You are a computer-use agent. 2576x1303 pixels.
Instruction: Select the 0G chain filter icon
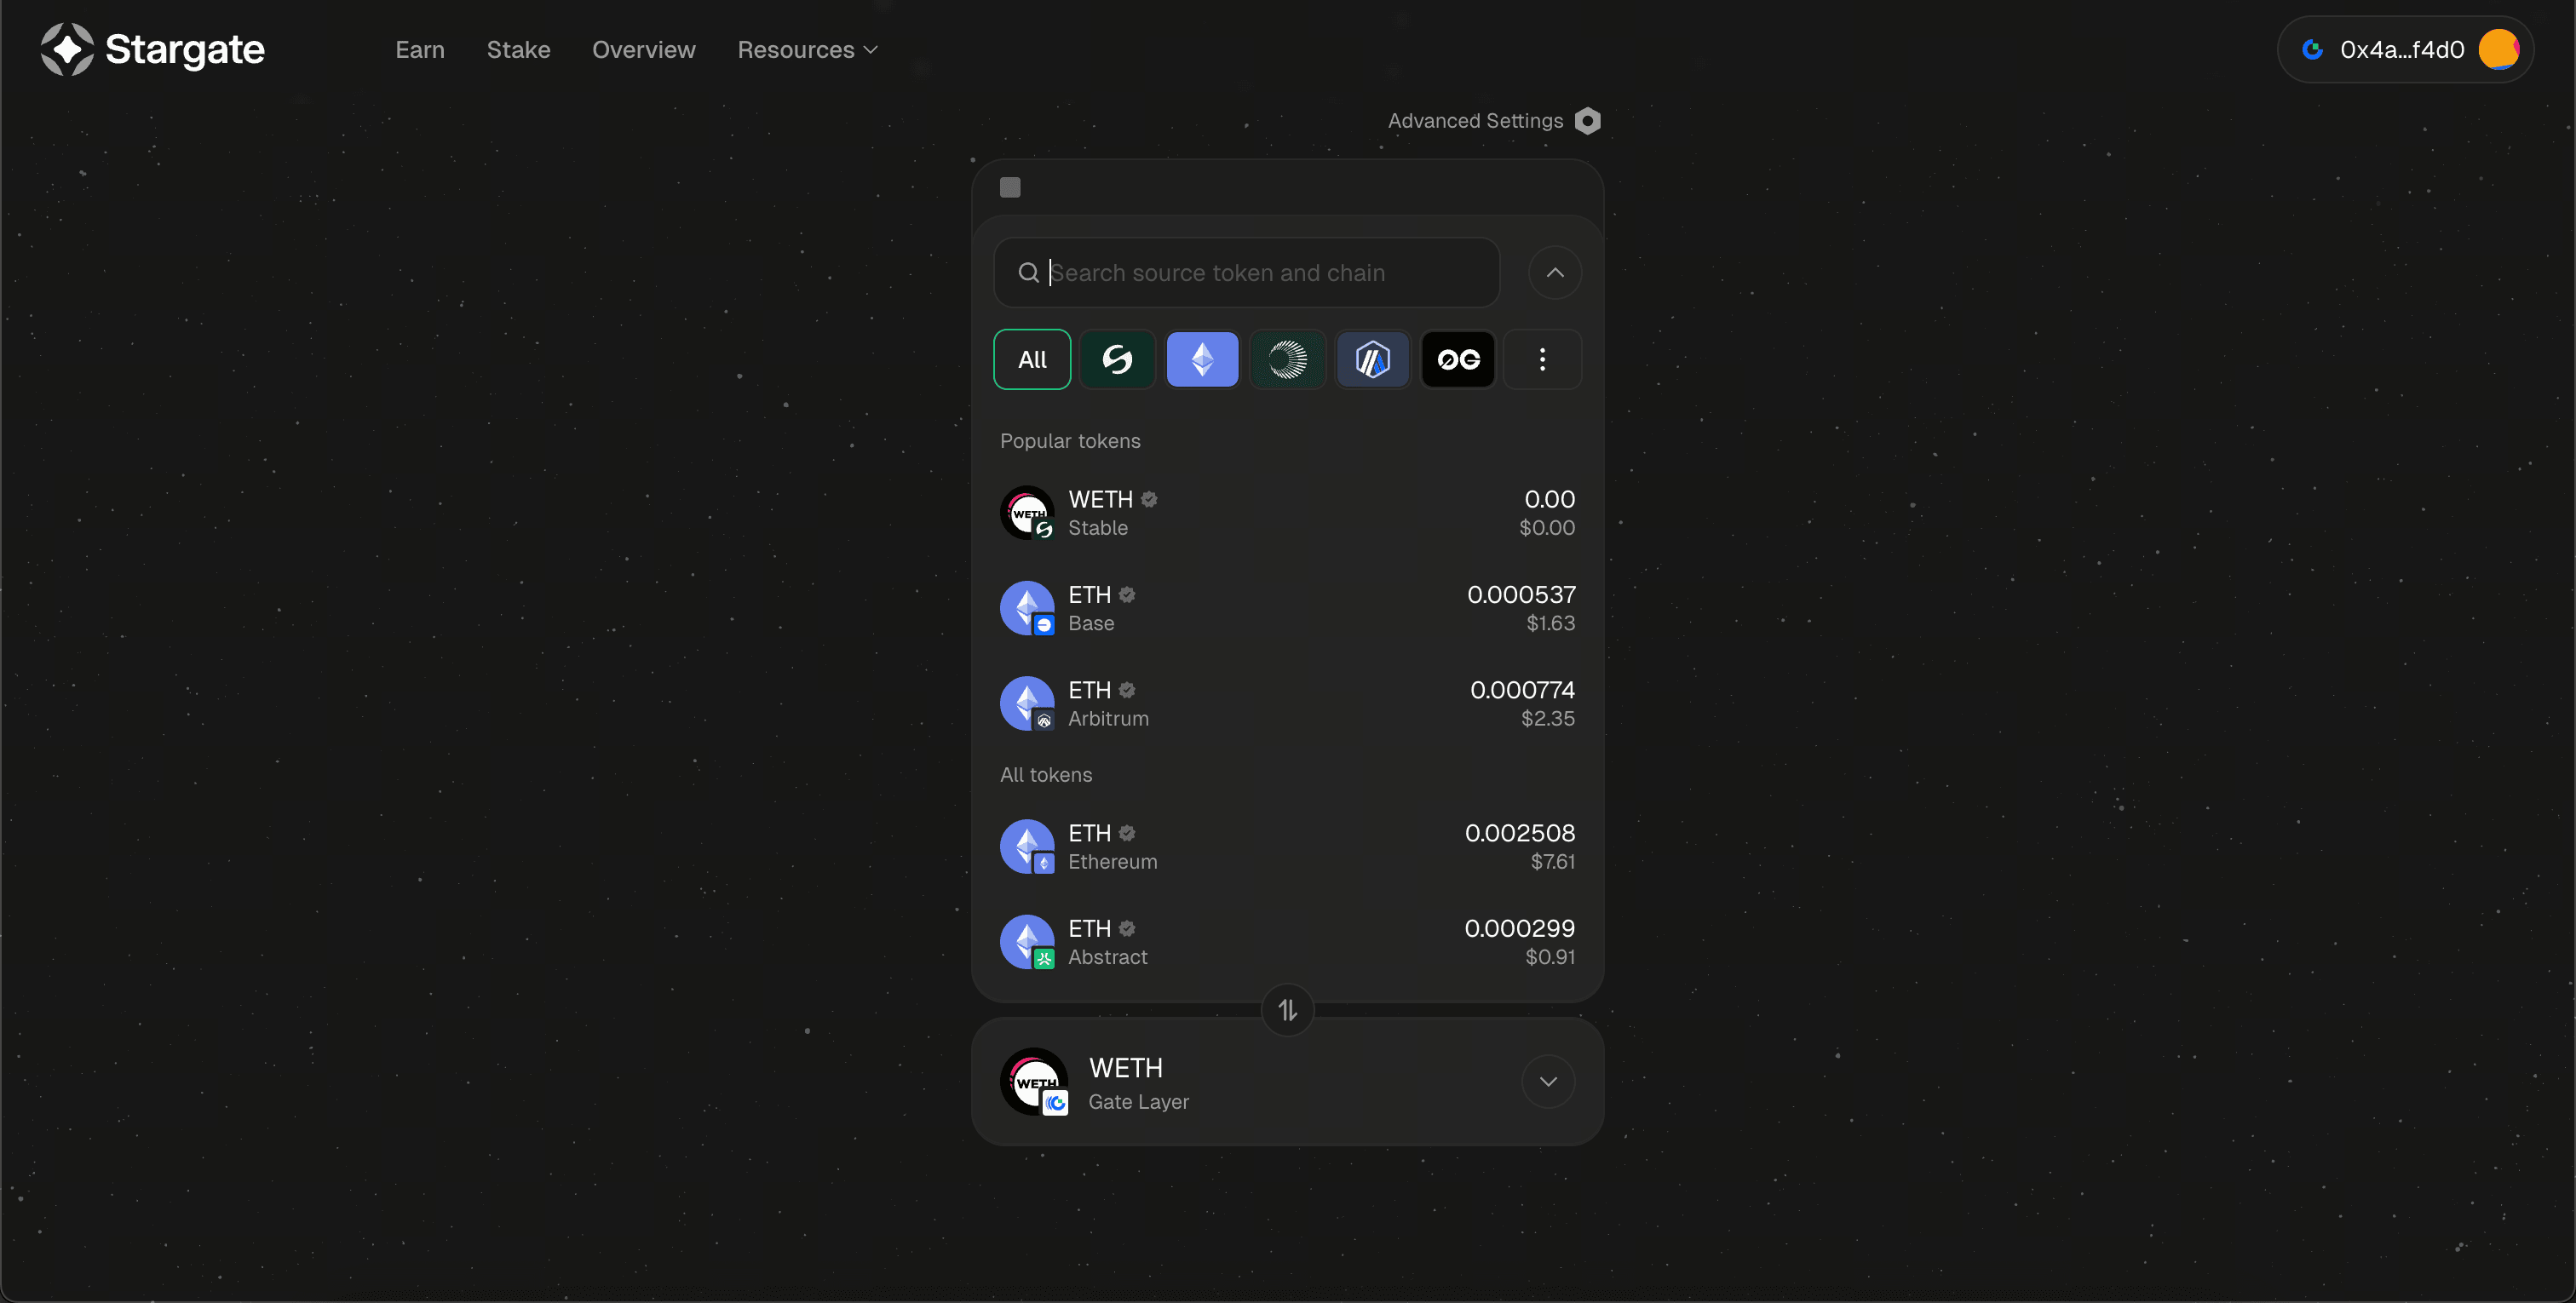click(1457, 359)
